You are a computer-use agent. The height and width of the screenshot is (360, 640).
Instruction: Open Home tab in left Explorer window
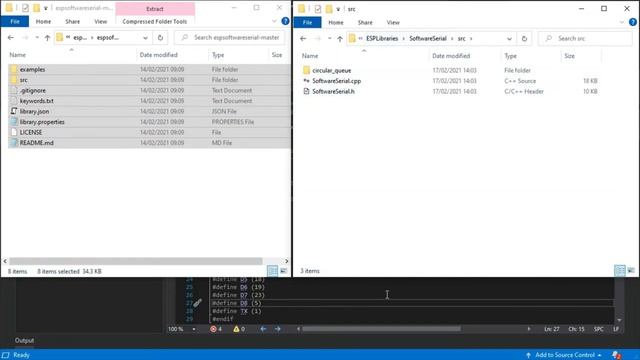coord(43,22)
